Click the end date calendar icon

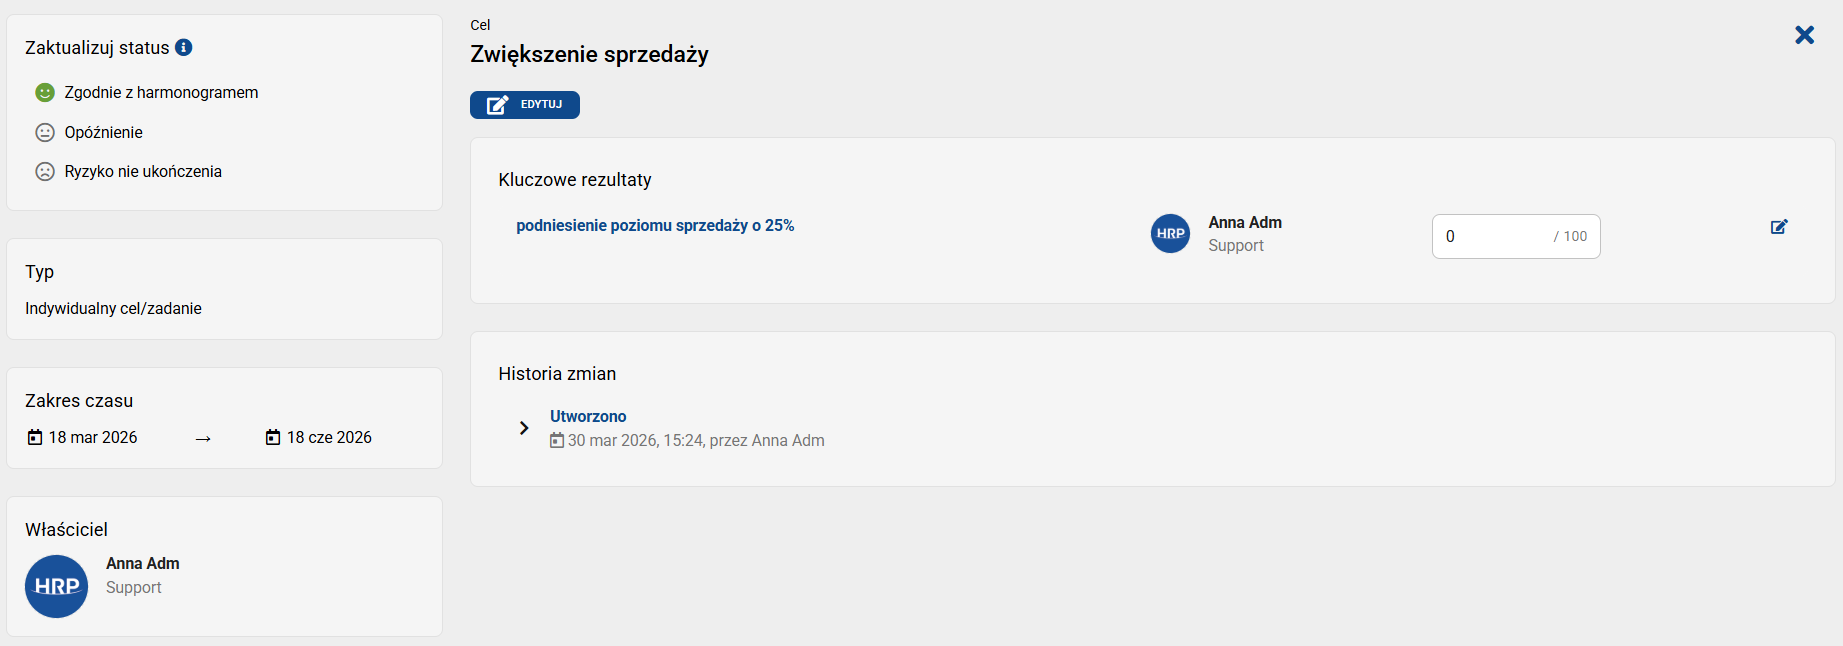273,437
